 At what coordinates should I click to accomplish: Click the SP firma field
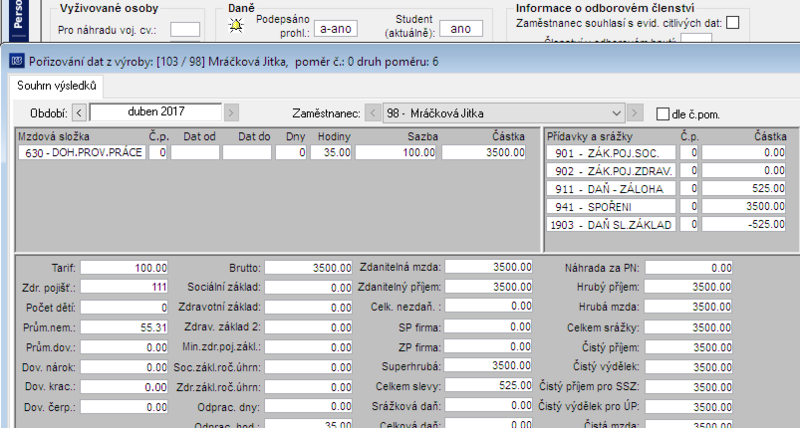[x=488, y=326]
